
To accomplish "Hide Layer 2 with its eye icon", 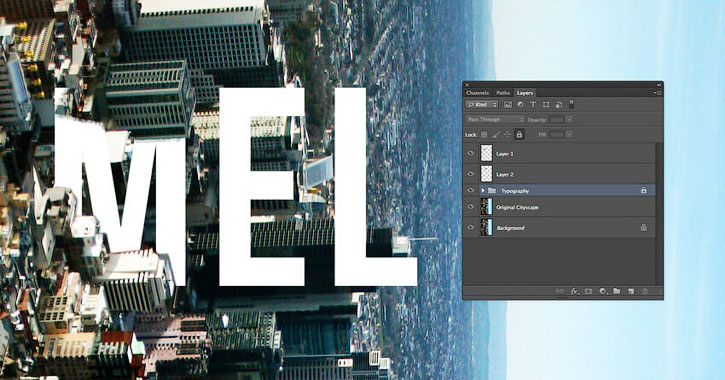I will tap(471, 174).
